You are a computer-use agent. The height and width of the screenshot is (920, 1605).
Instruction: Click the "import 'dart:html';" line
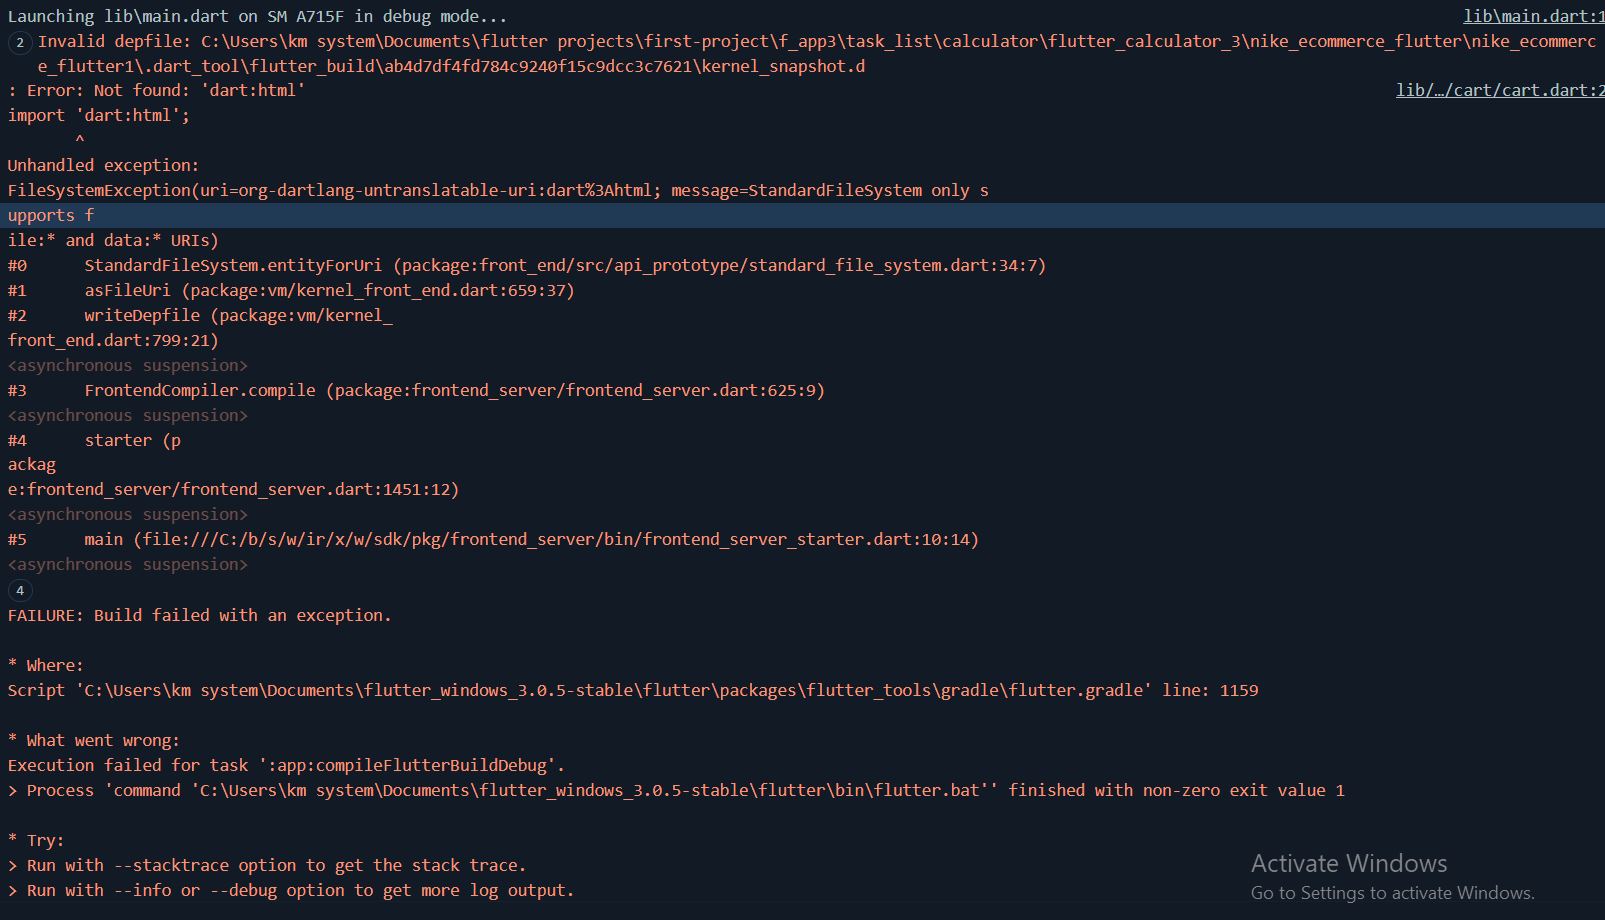(x=98, y=115)
